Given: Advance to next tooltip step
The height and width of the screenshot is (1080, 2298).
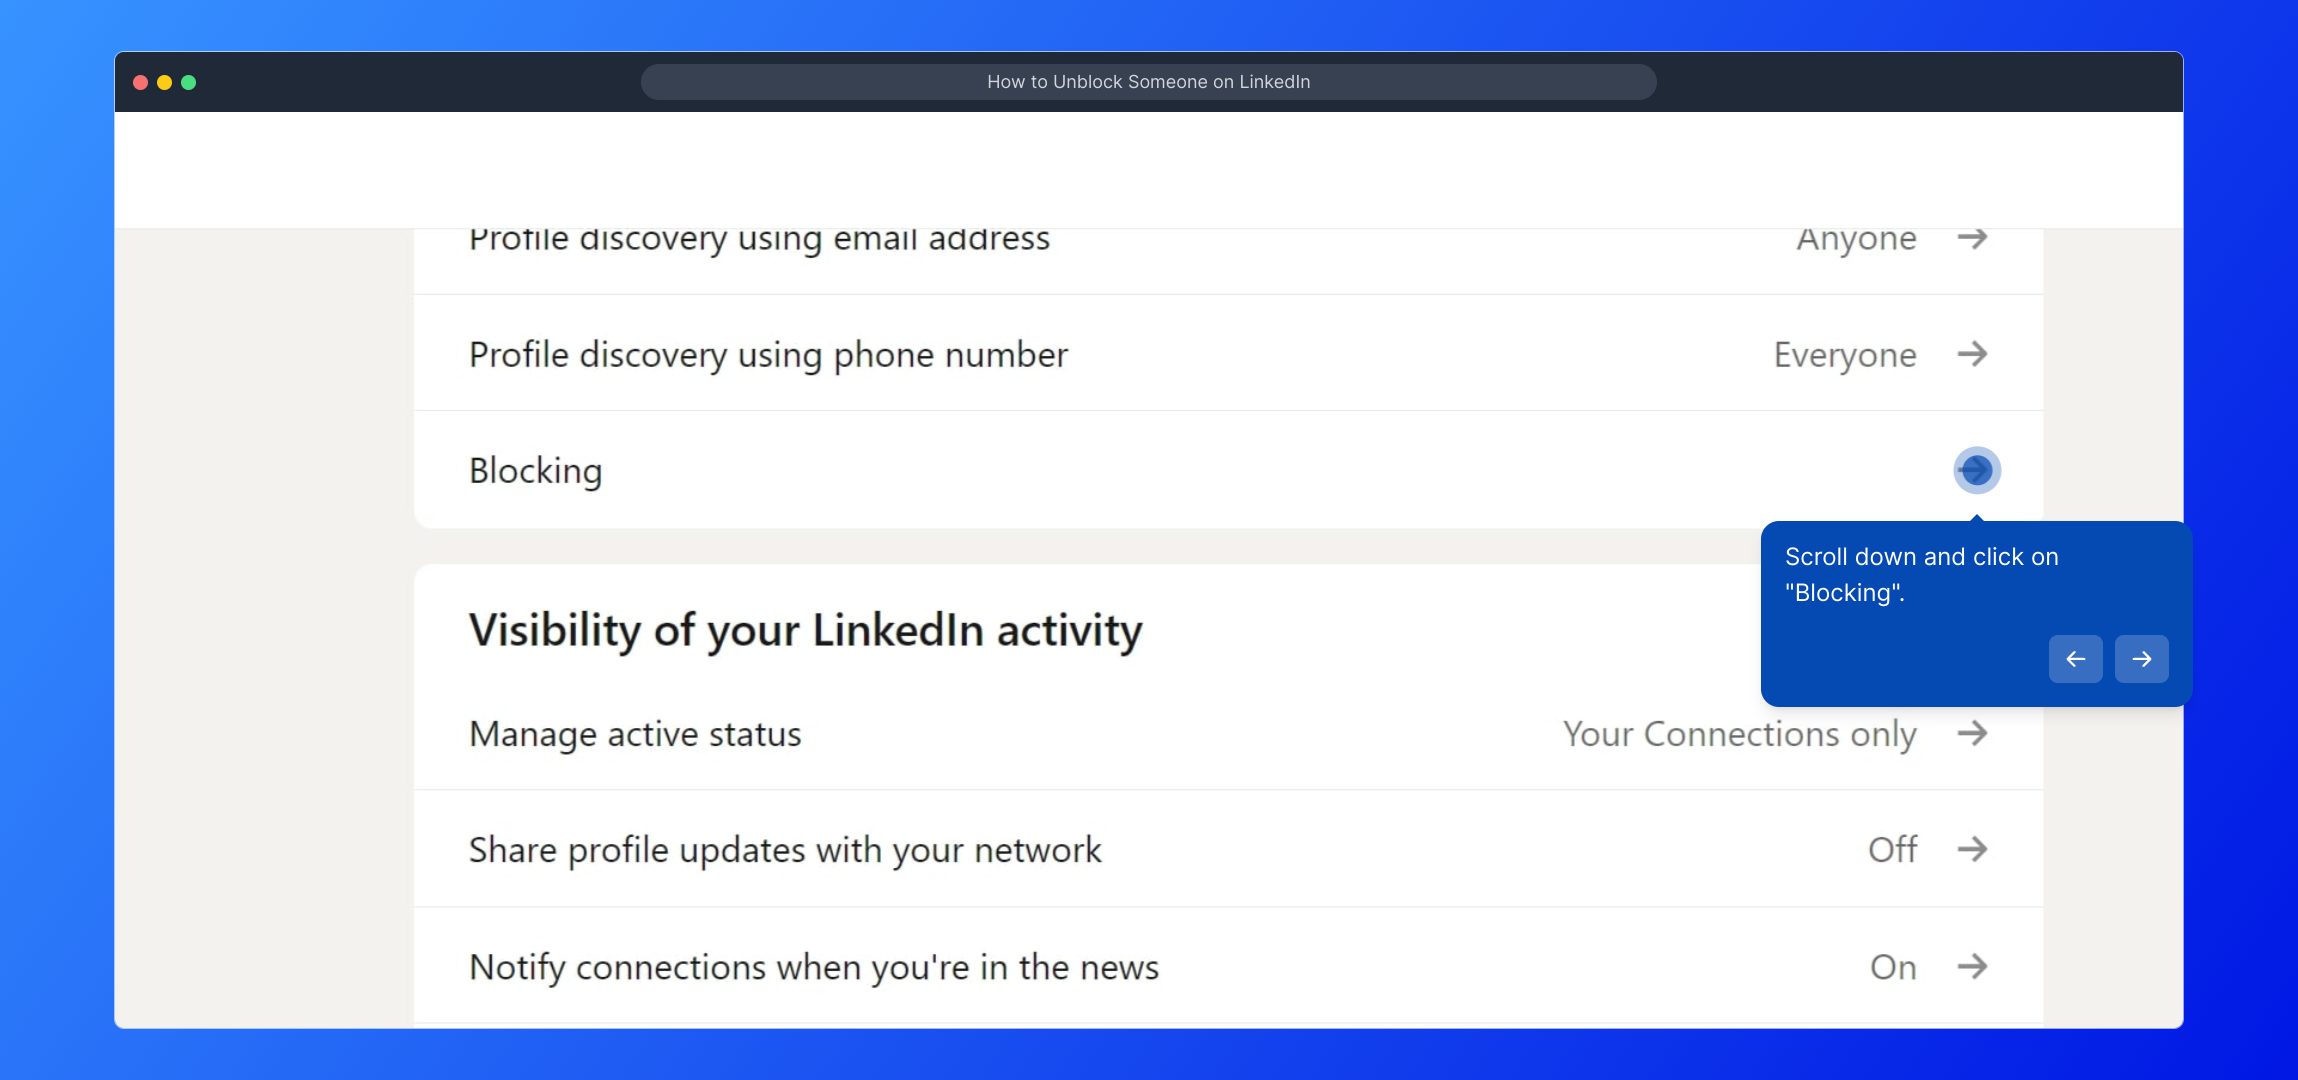Looking at the screenshot, I should pyautogui.click(x=2141, y=659).
